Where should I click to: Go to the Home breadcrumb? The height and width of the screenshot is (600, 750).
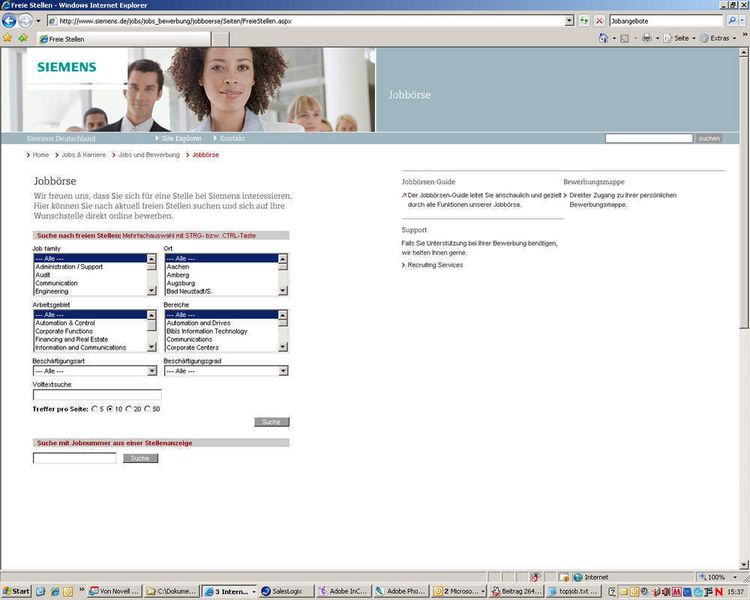pyautogui.click(x=41, y=155)
